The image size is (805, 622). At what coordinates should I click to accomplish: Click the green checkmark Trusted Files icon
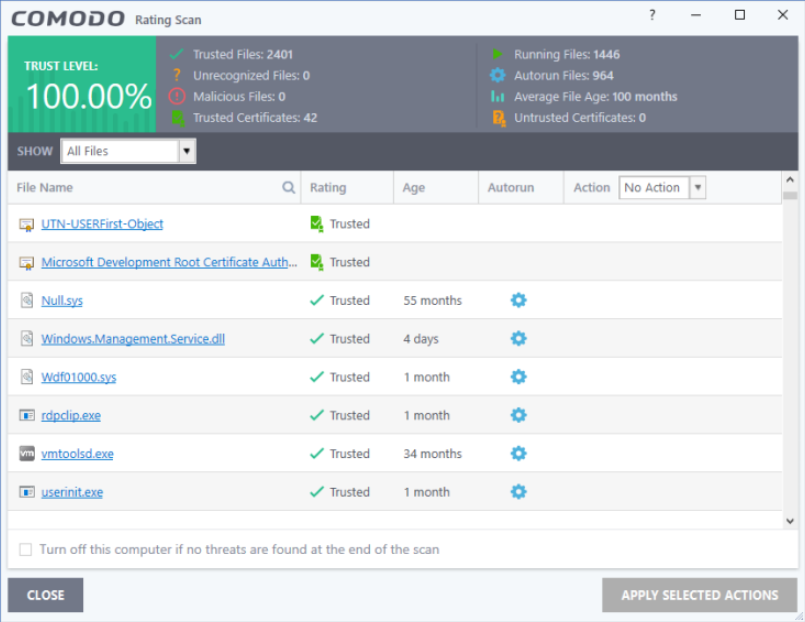pyautogui.click(x=177, y=54)
